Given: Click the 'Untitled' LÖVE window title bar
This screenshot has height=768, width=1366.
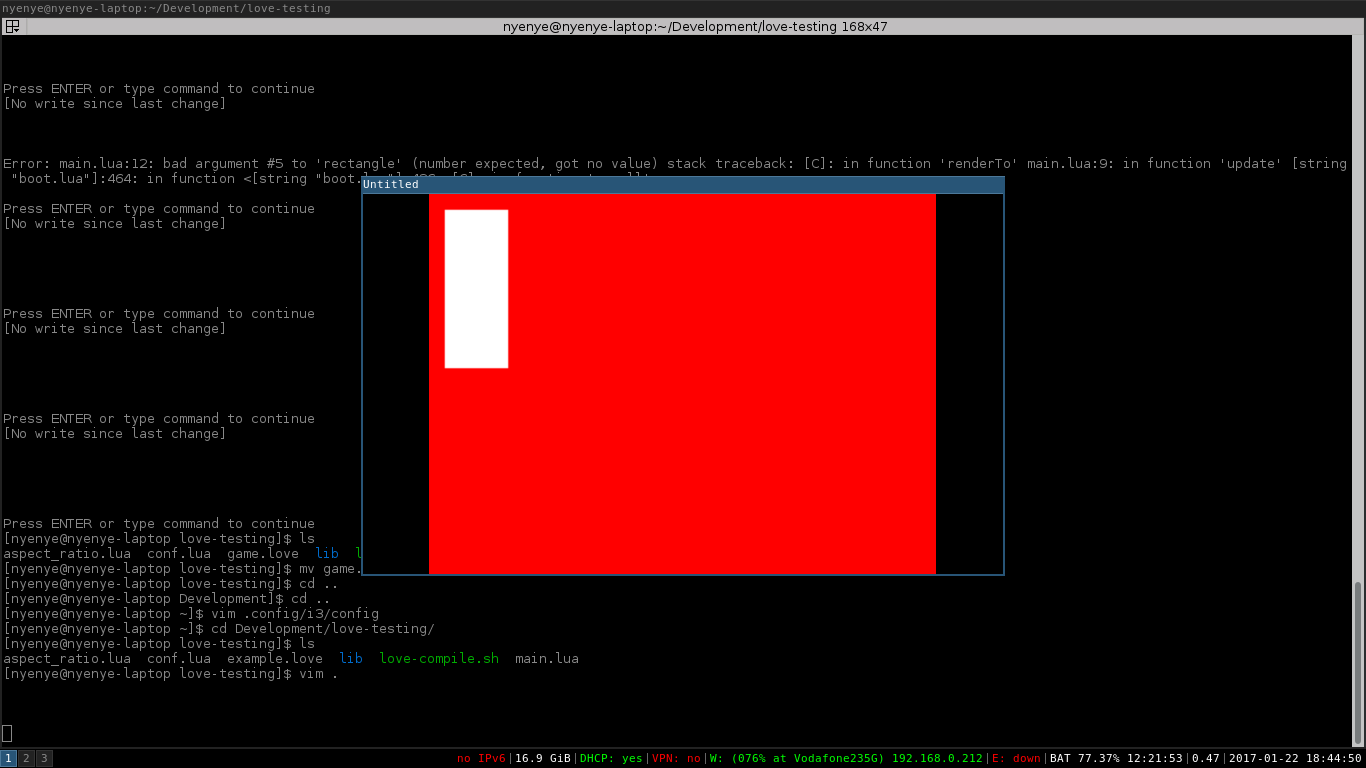Looking at the screenshot, I should (683, 185).
